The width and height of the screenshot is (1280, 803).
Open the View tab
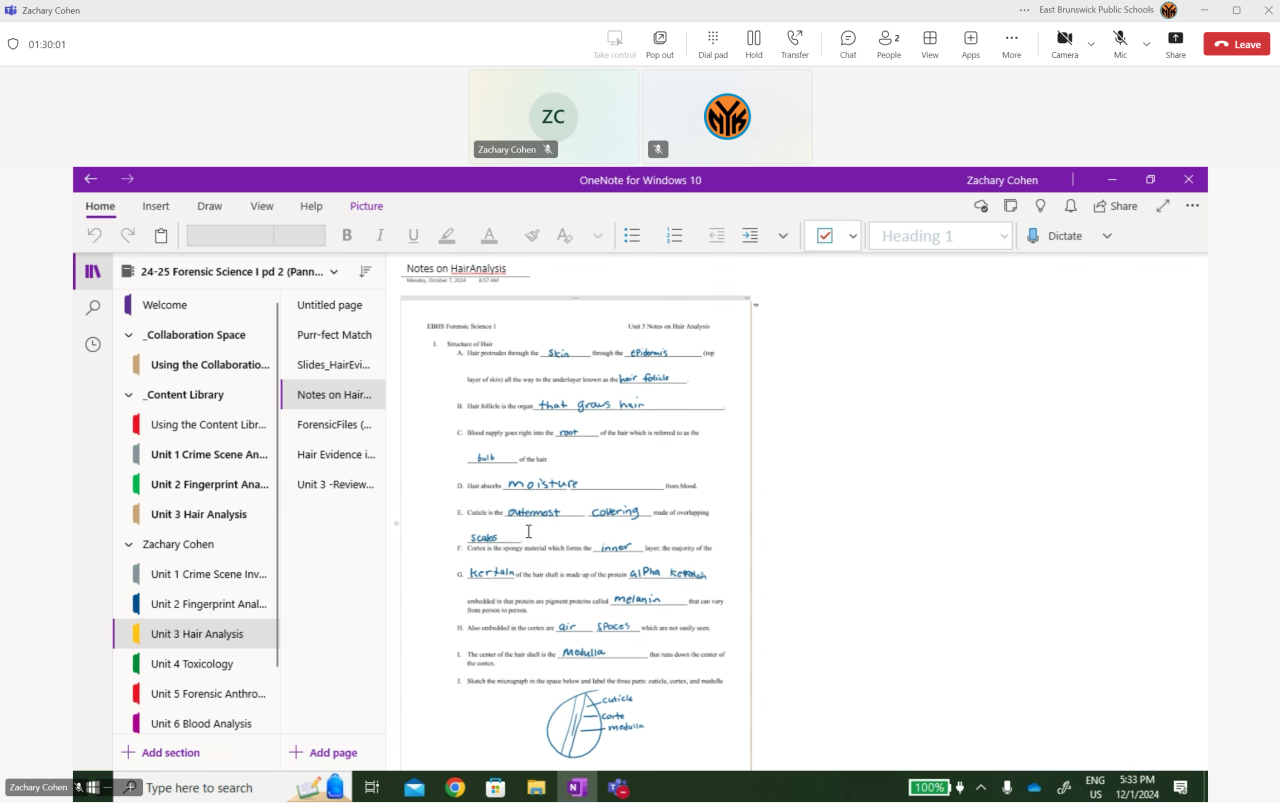pyautogui.click(x=262, y=206)
